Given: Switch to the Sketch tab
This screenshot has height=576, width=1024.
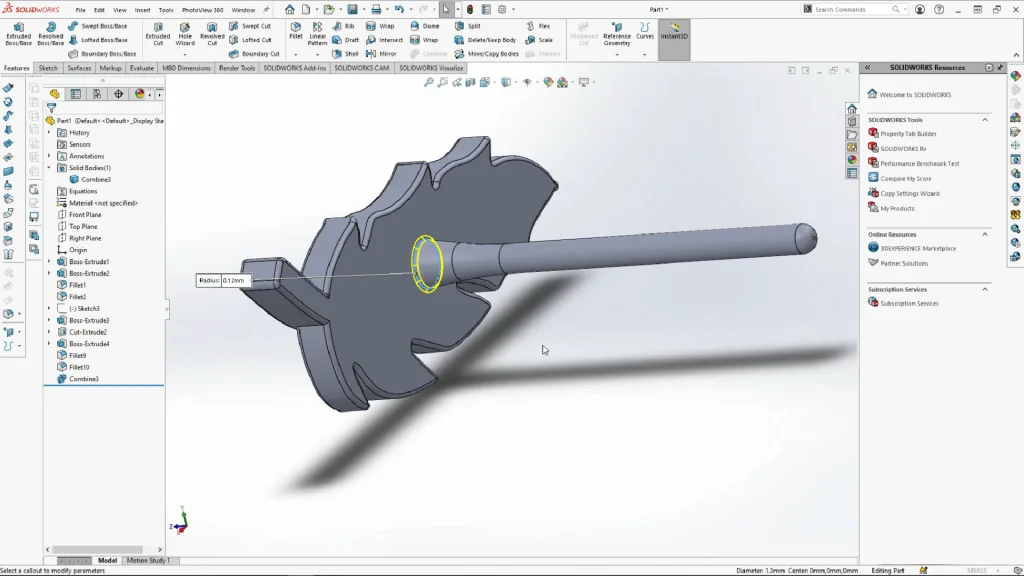Looking at the screenshot, I should pos(48,68).
